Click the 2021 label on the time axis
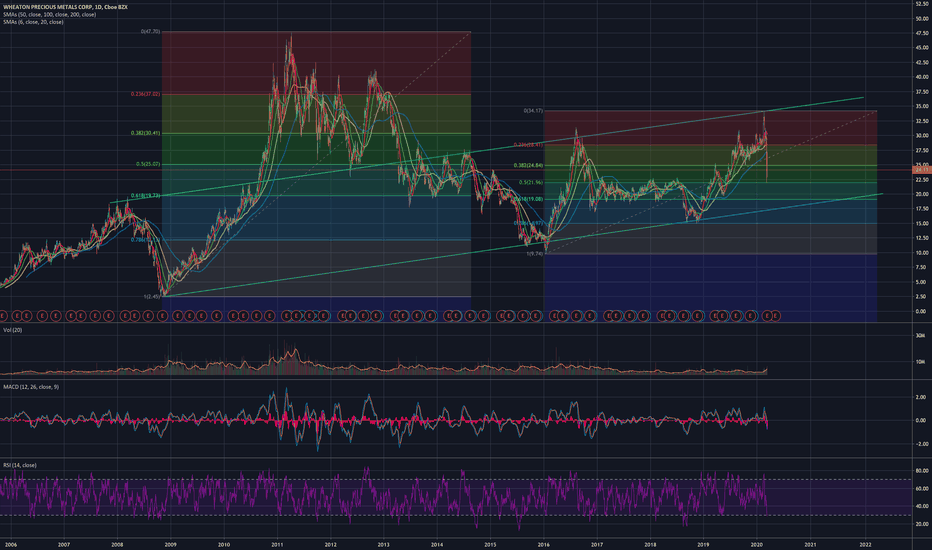 point(810,545)
